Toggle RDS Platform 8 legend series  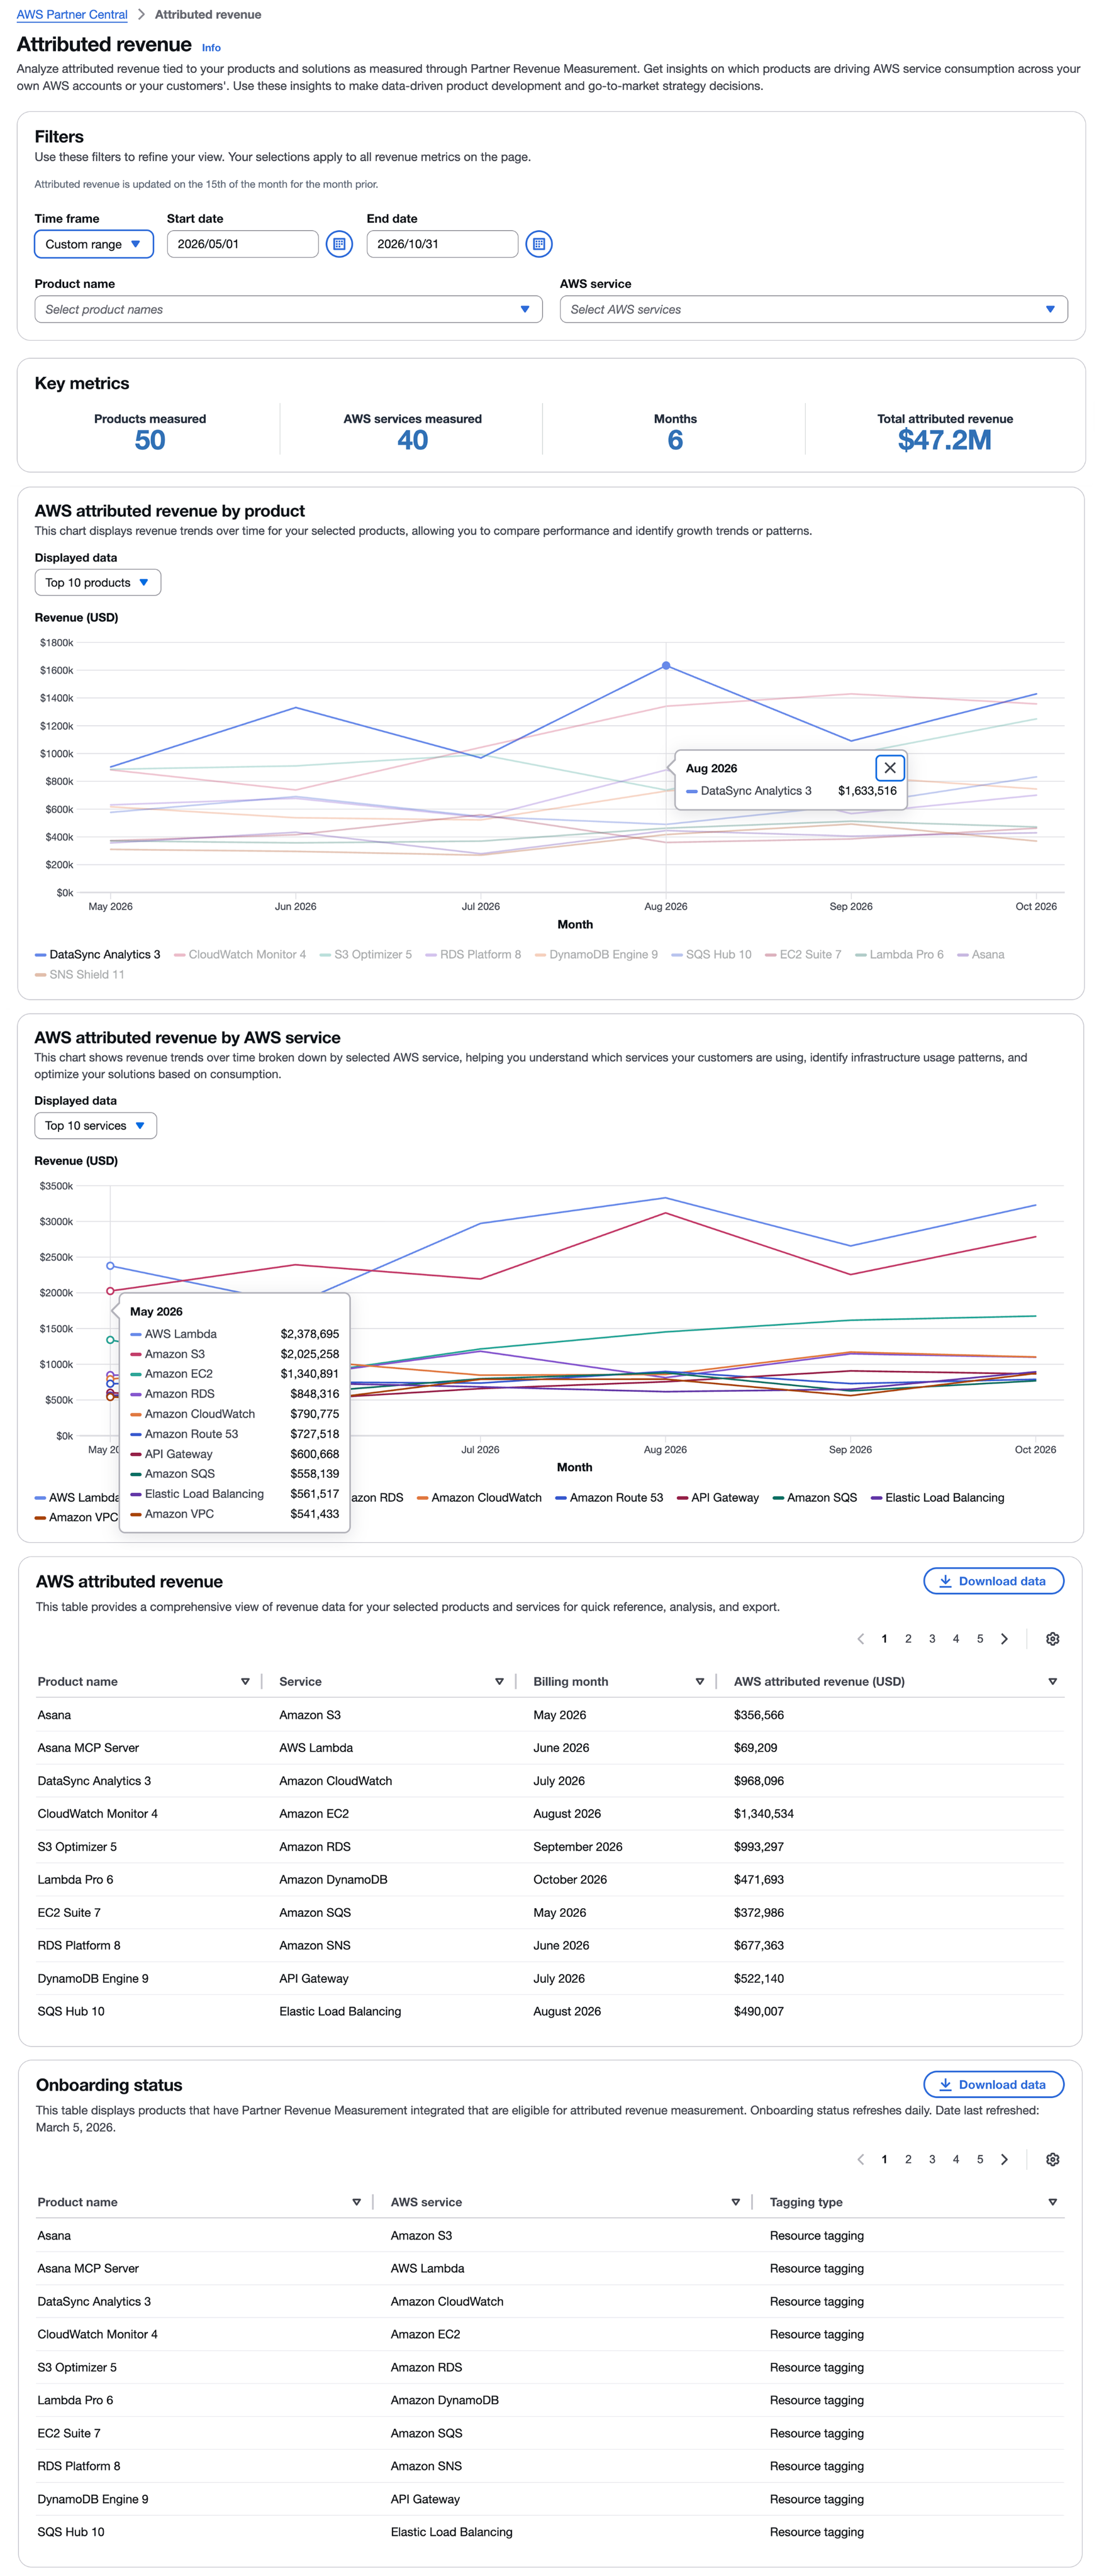(473, 954)
